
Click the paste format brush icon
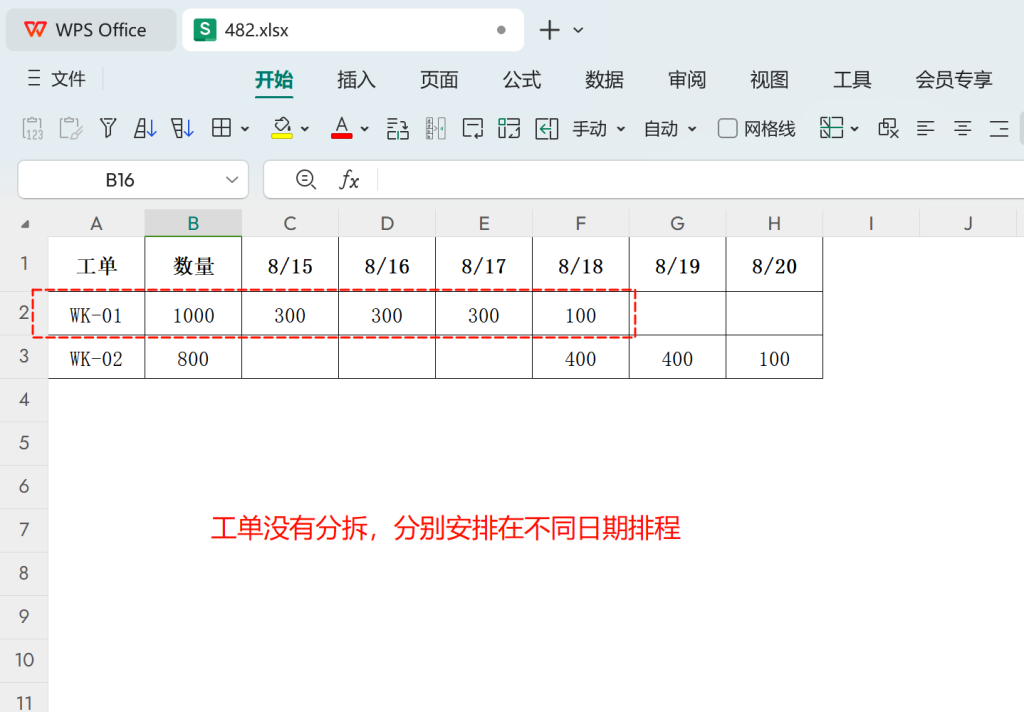71,128
